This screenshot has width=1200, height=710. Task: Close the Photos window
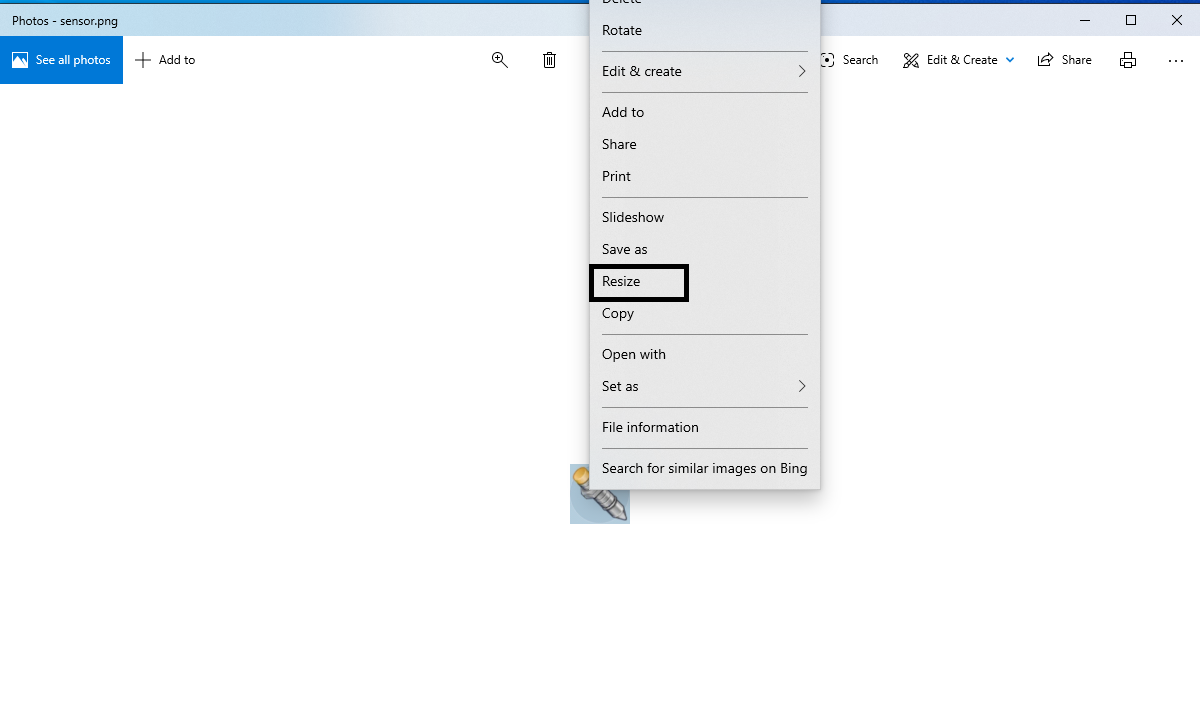[1177, 20]
